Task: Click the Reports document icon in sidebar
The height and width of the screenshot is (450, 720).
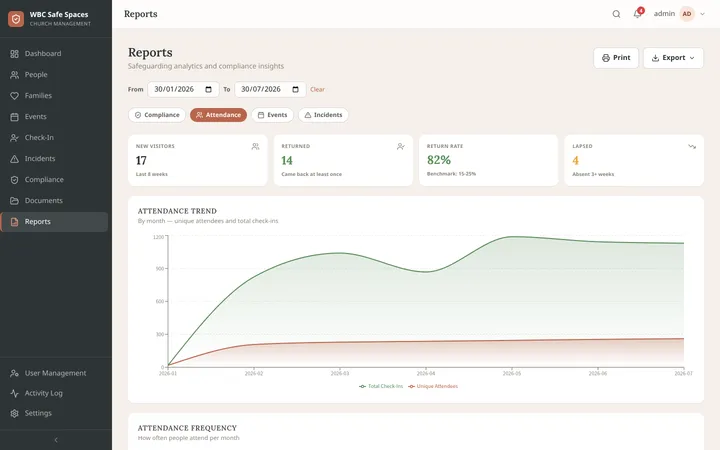Action: coord(15,222)
